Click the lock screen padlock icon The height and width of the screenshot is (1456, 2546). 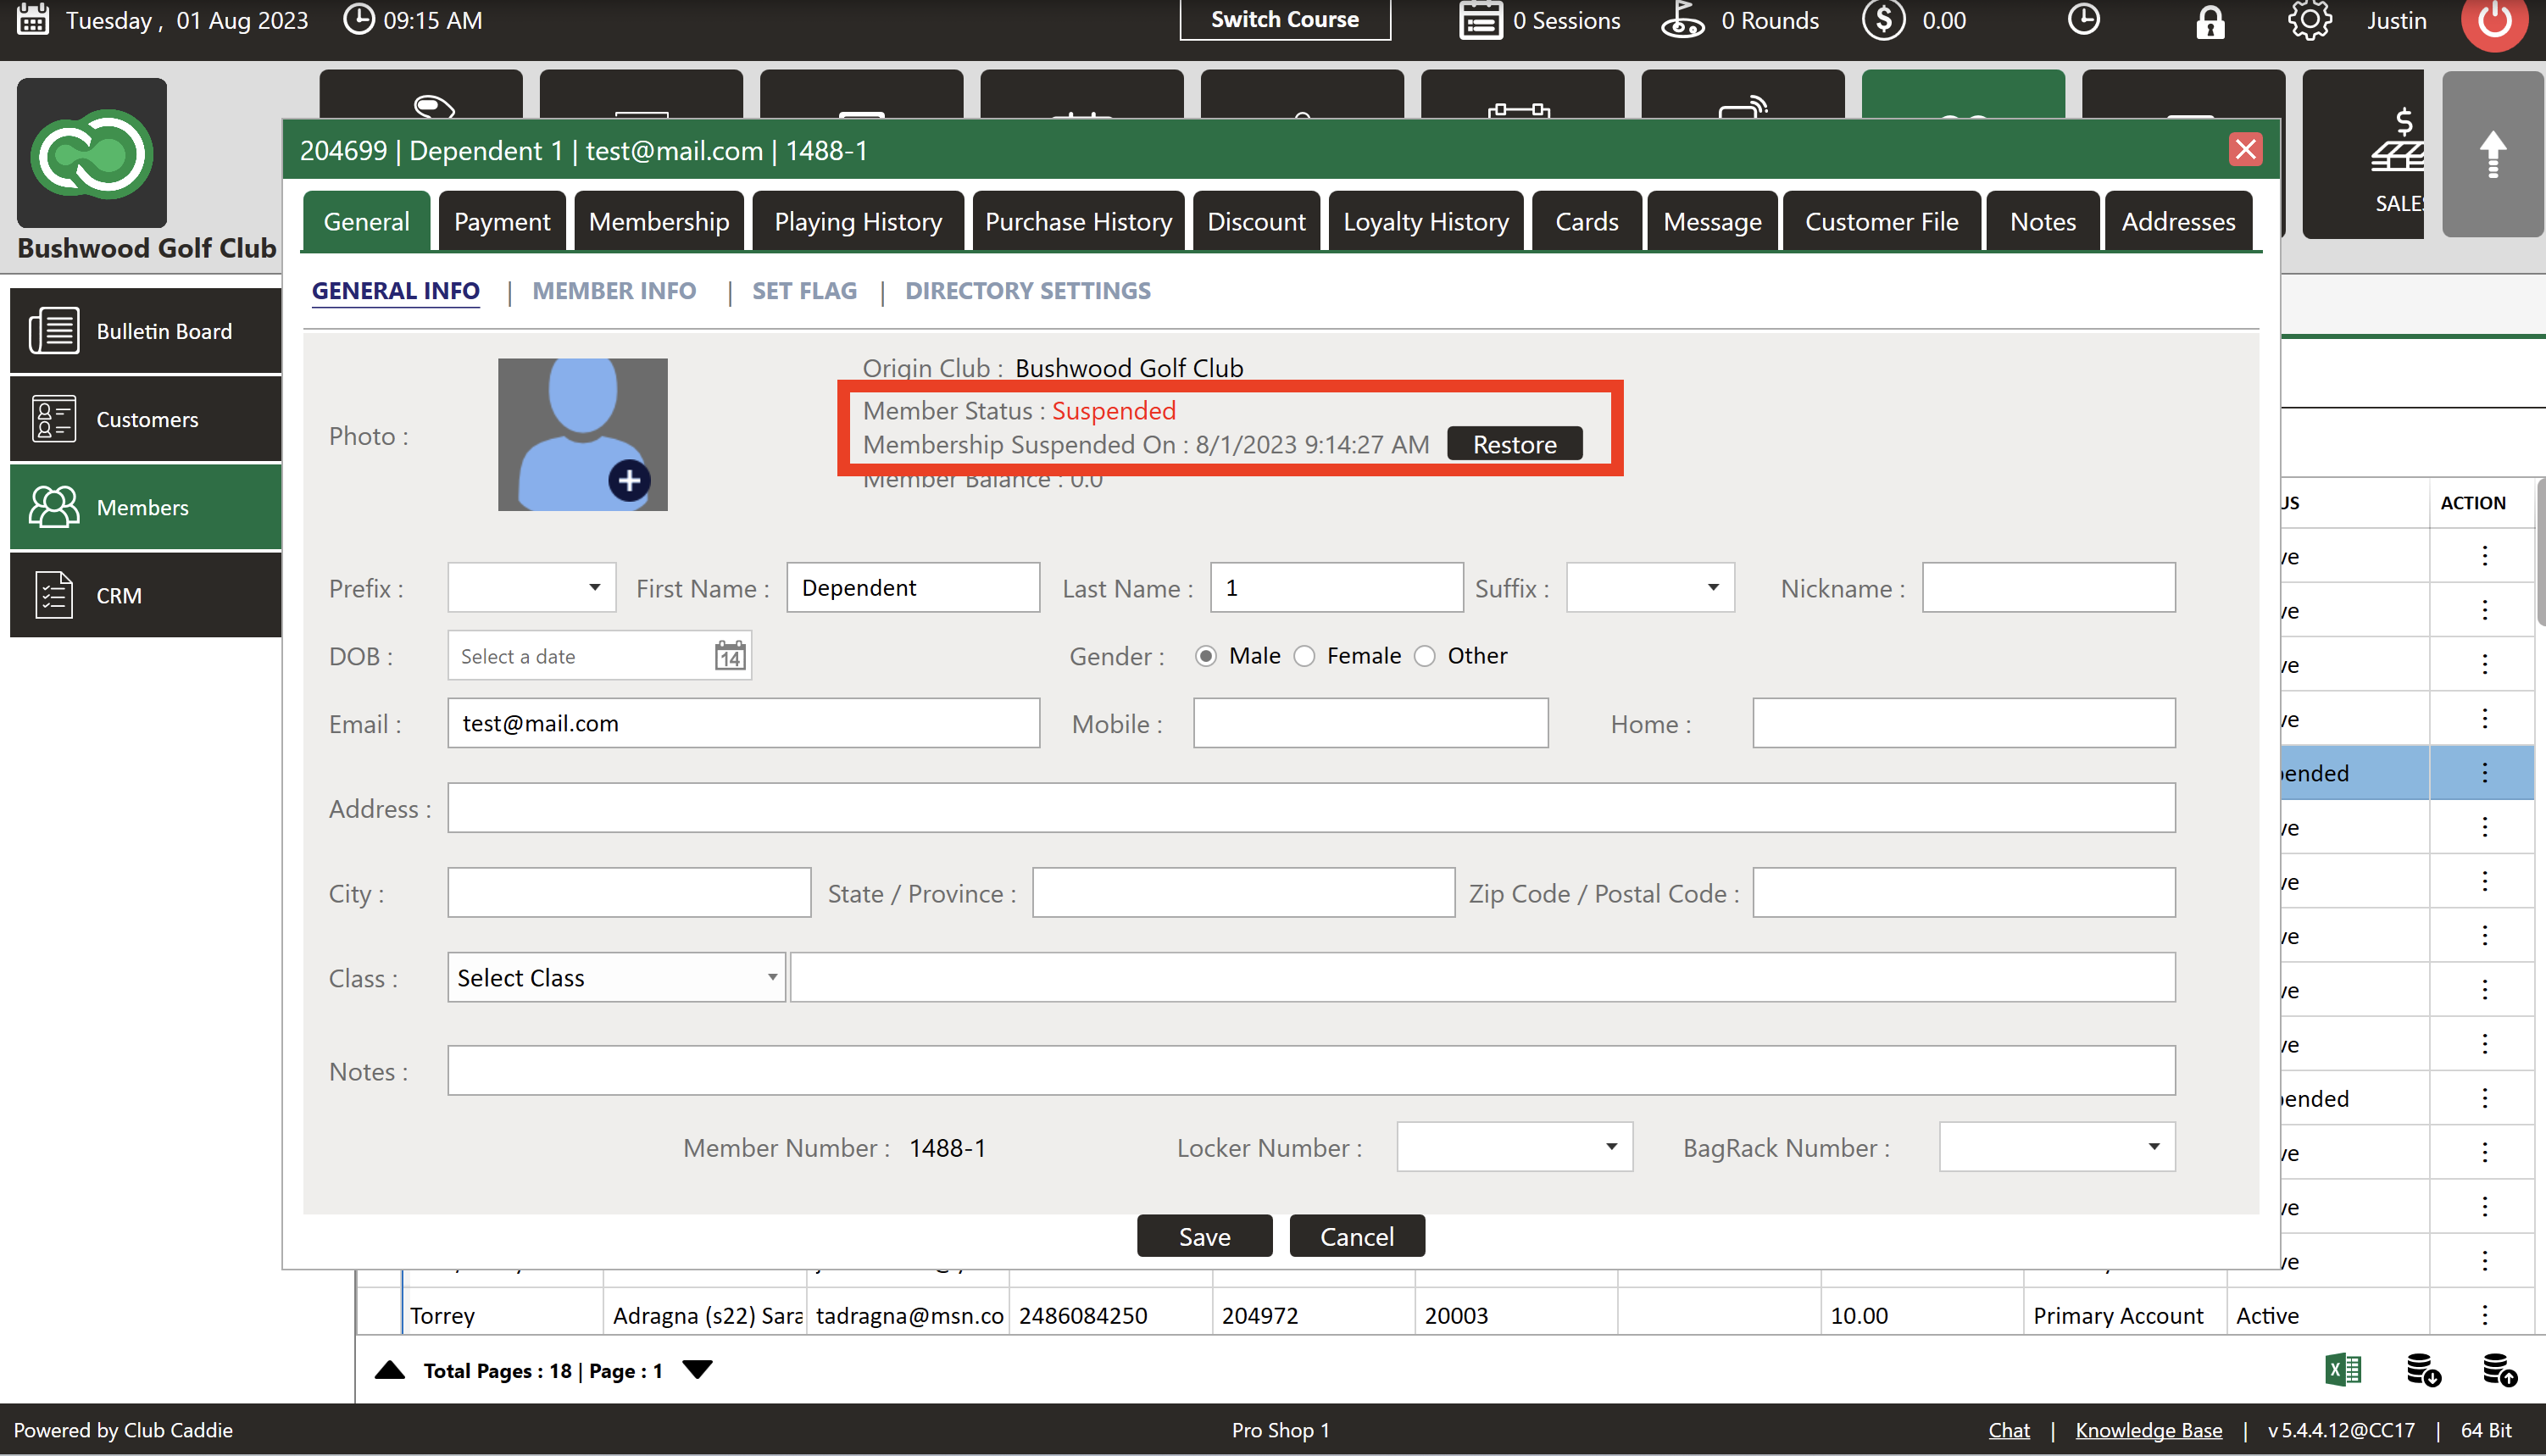(x=2210, y=21)
